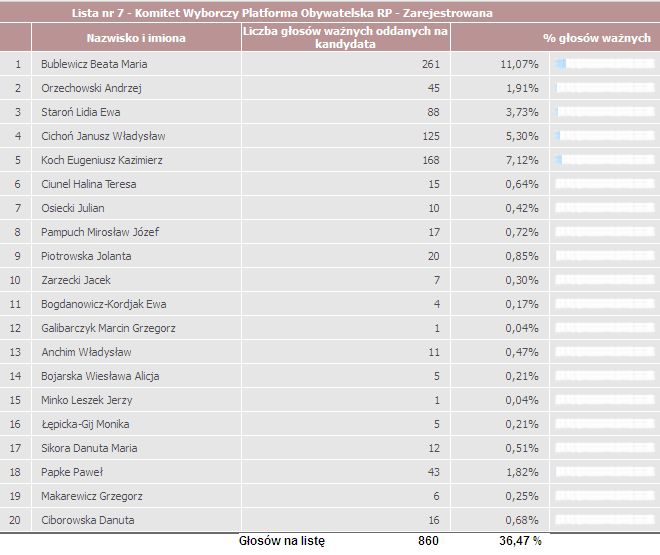660x555 pixels.
Task: Select candidate name 'Minko Leszek Jerzy'
Action: click(87, 400)
